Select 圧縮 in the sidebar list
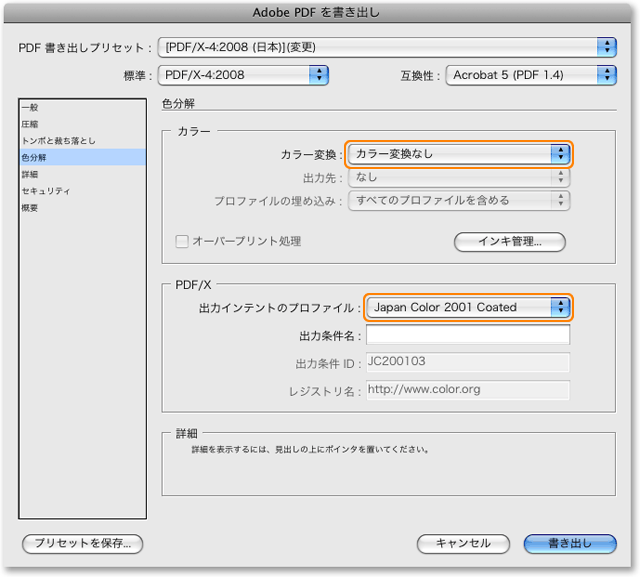Image resolution: width=640 pixels, height=577 pixels. point(30,123)
